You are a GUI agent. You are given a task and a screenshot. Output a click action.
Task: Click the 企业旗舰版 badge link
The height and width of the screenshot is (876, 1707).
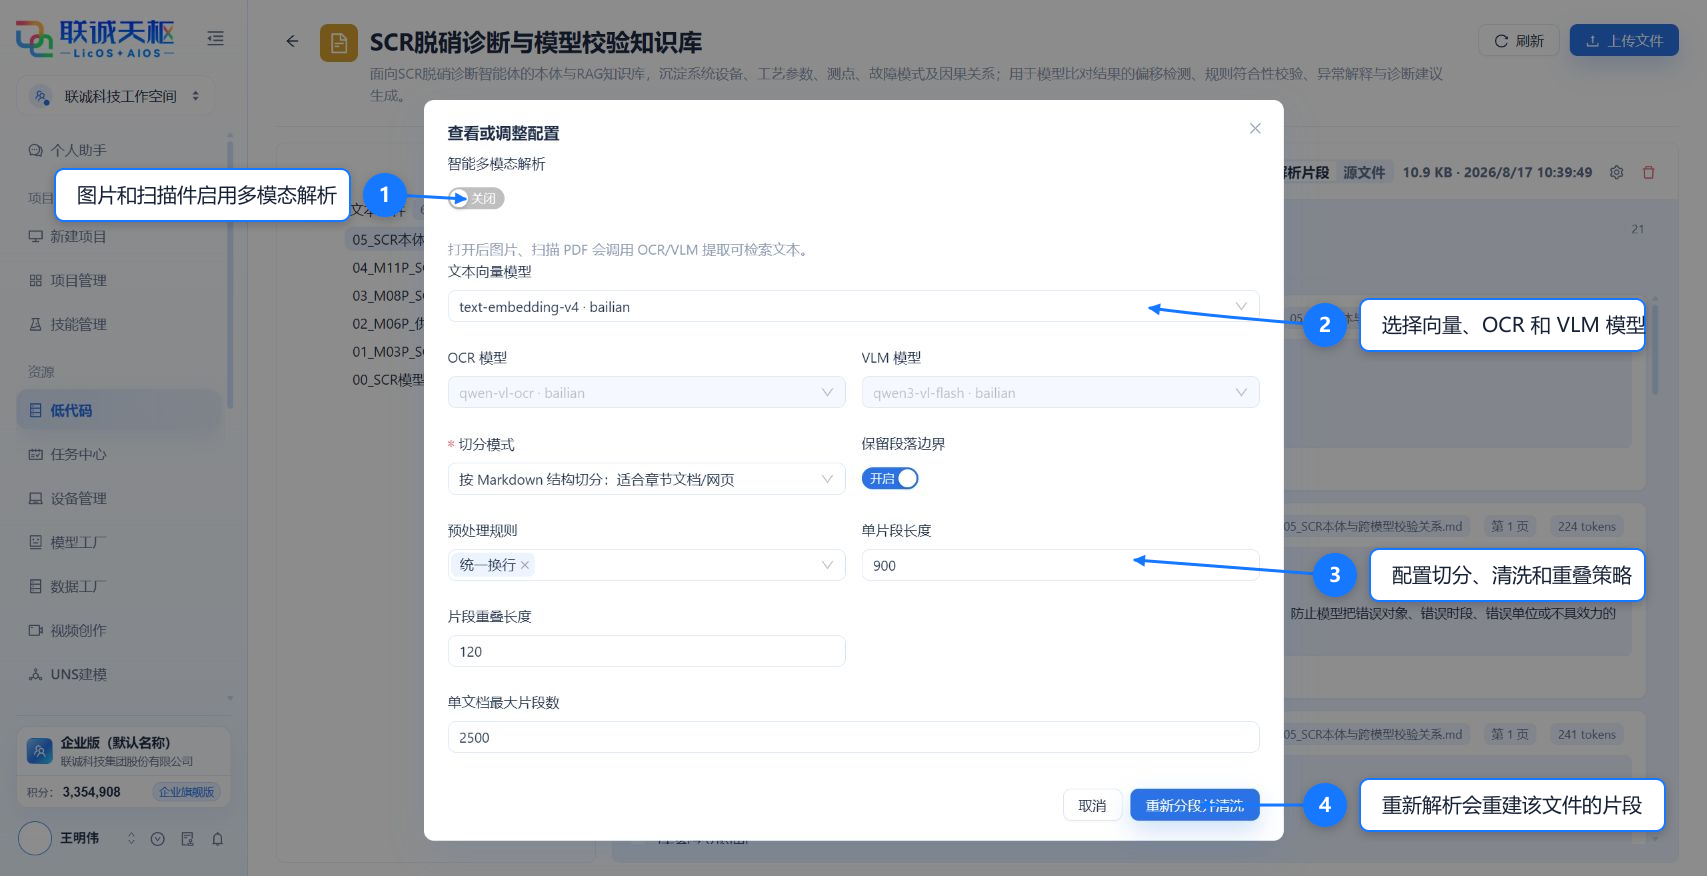pyautogui.click(x=186, y=792)
